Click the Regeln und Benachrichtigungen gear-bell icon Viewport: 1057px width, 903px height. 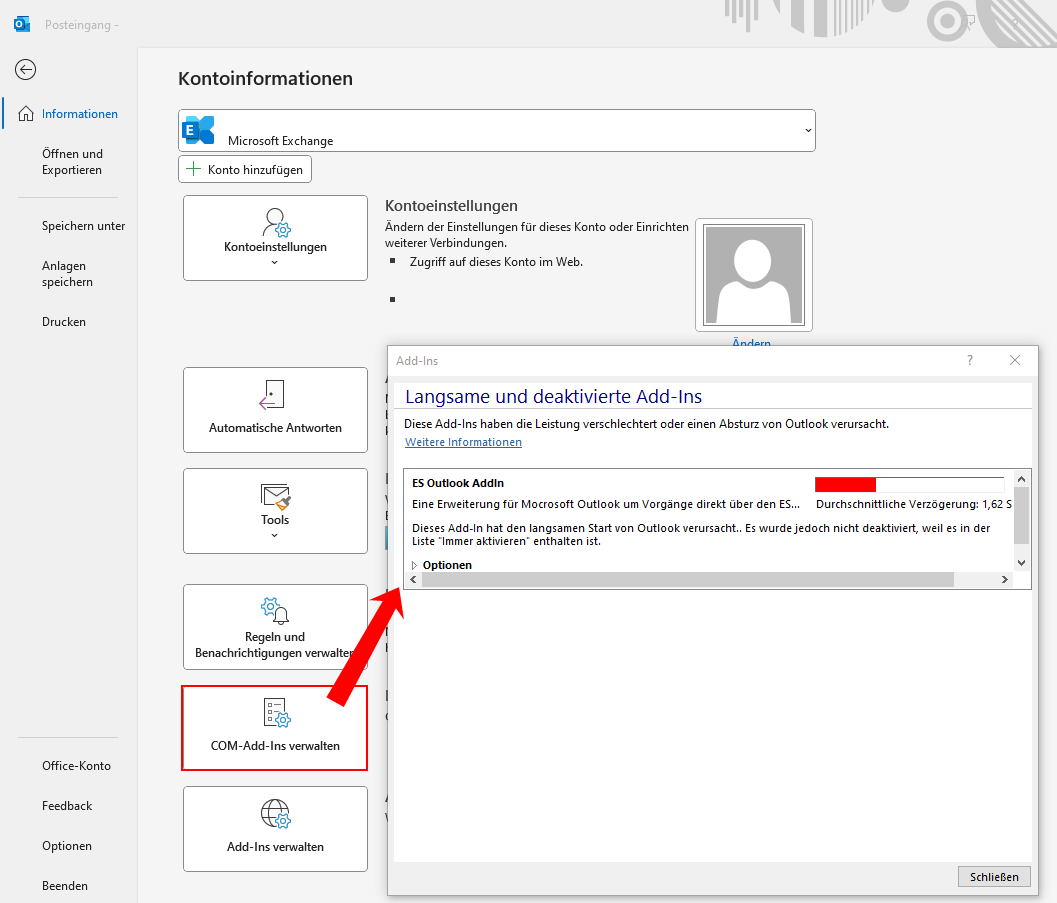tap(275, 611)
